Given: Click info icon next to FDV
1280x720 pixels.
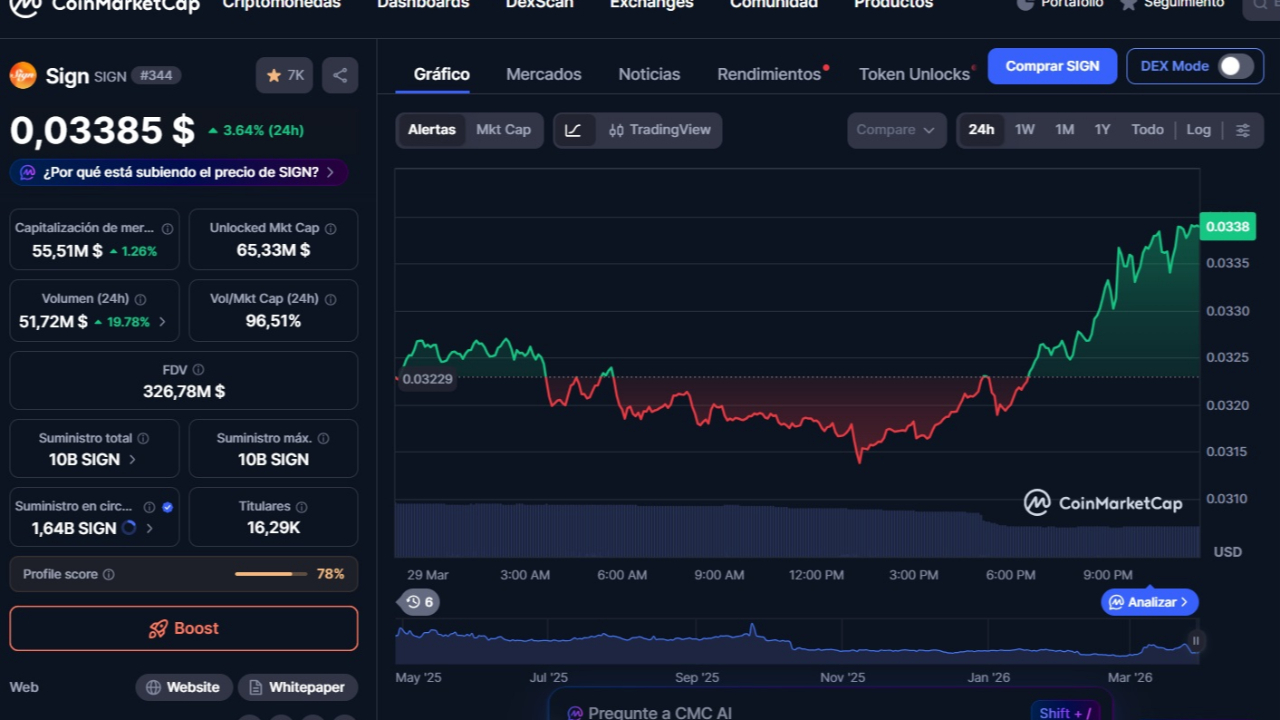Looking at the screenshot, I should [198, 370].
